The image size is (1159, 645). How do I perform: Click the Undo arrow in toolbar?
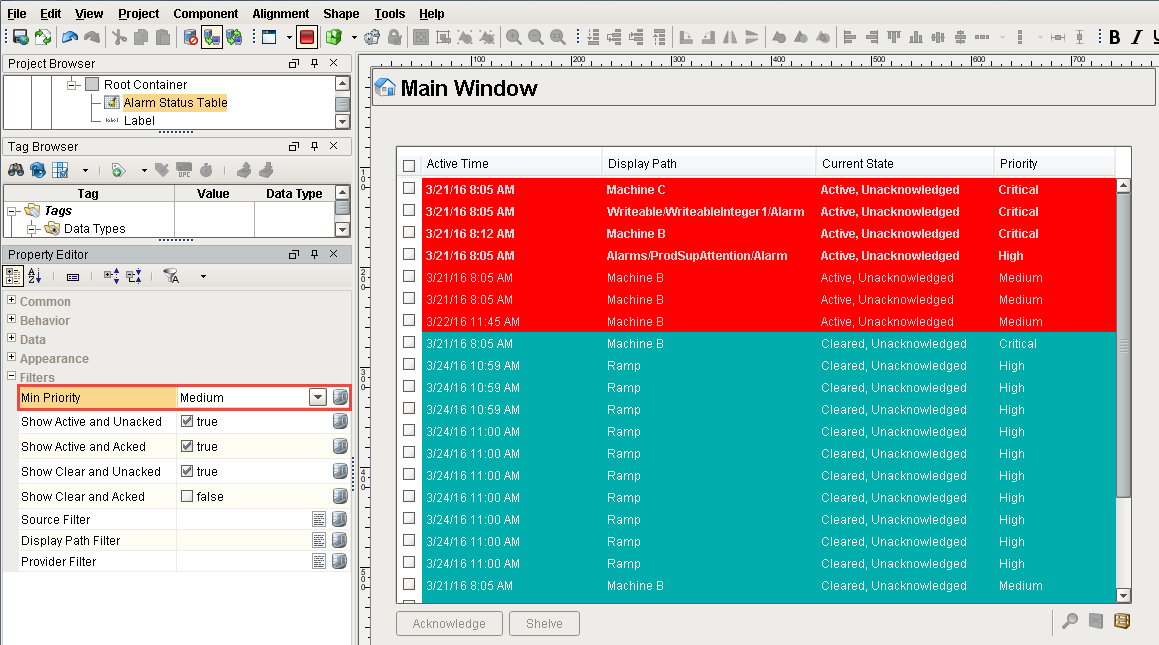(x=69, y=37)
